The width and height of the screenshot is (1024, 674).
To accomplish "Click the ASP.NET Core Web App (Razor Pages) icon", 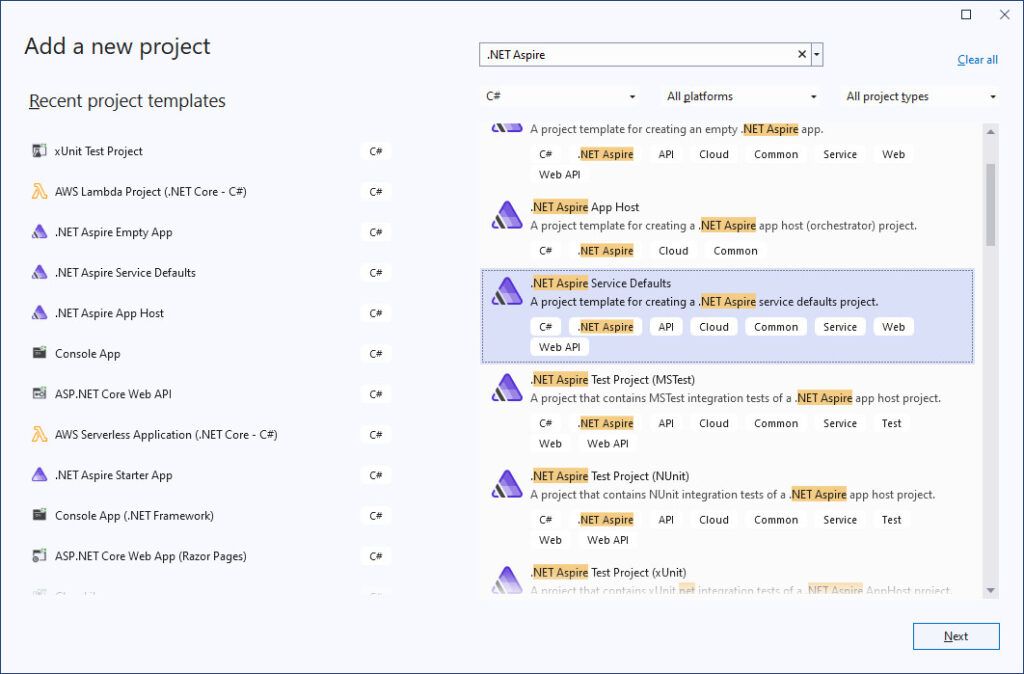I will point(39,556).
